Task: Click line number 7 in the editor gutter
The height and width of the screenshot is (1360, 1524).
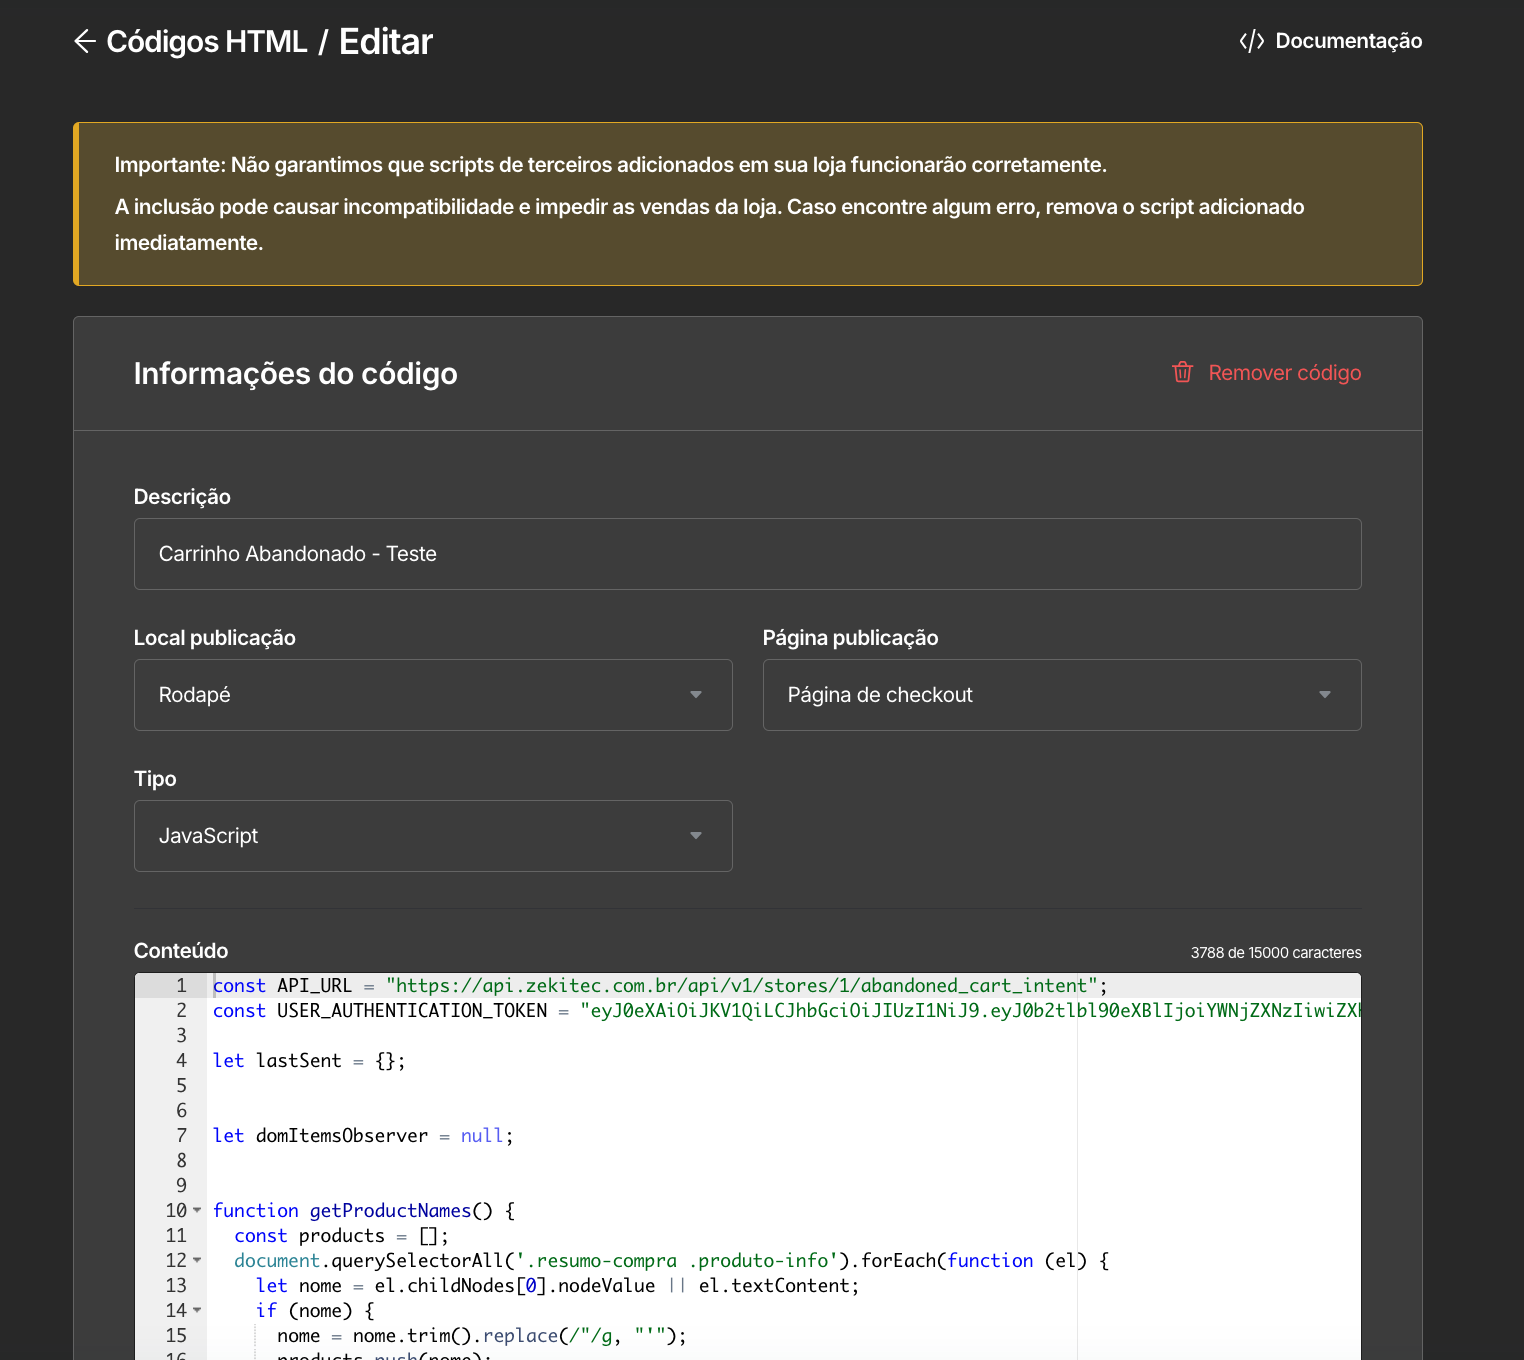Action: point(182,1135)
